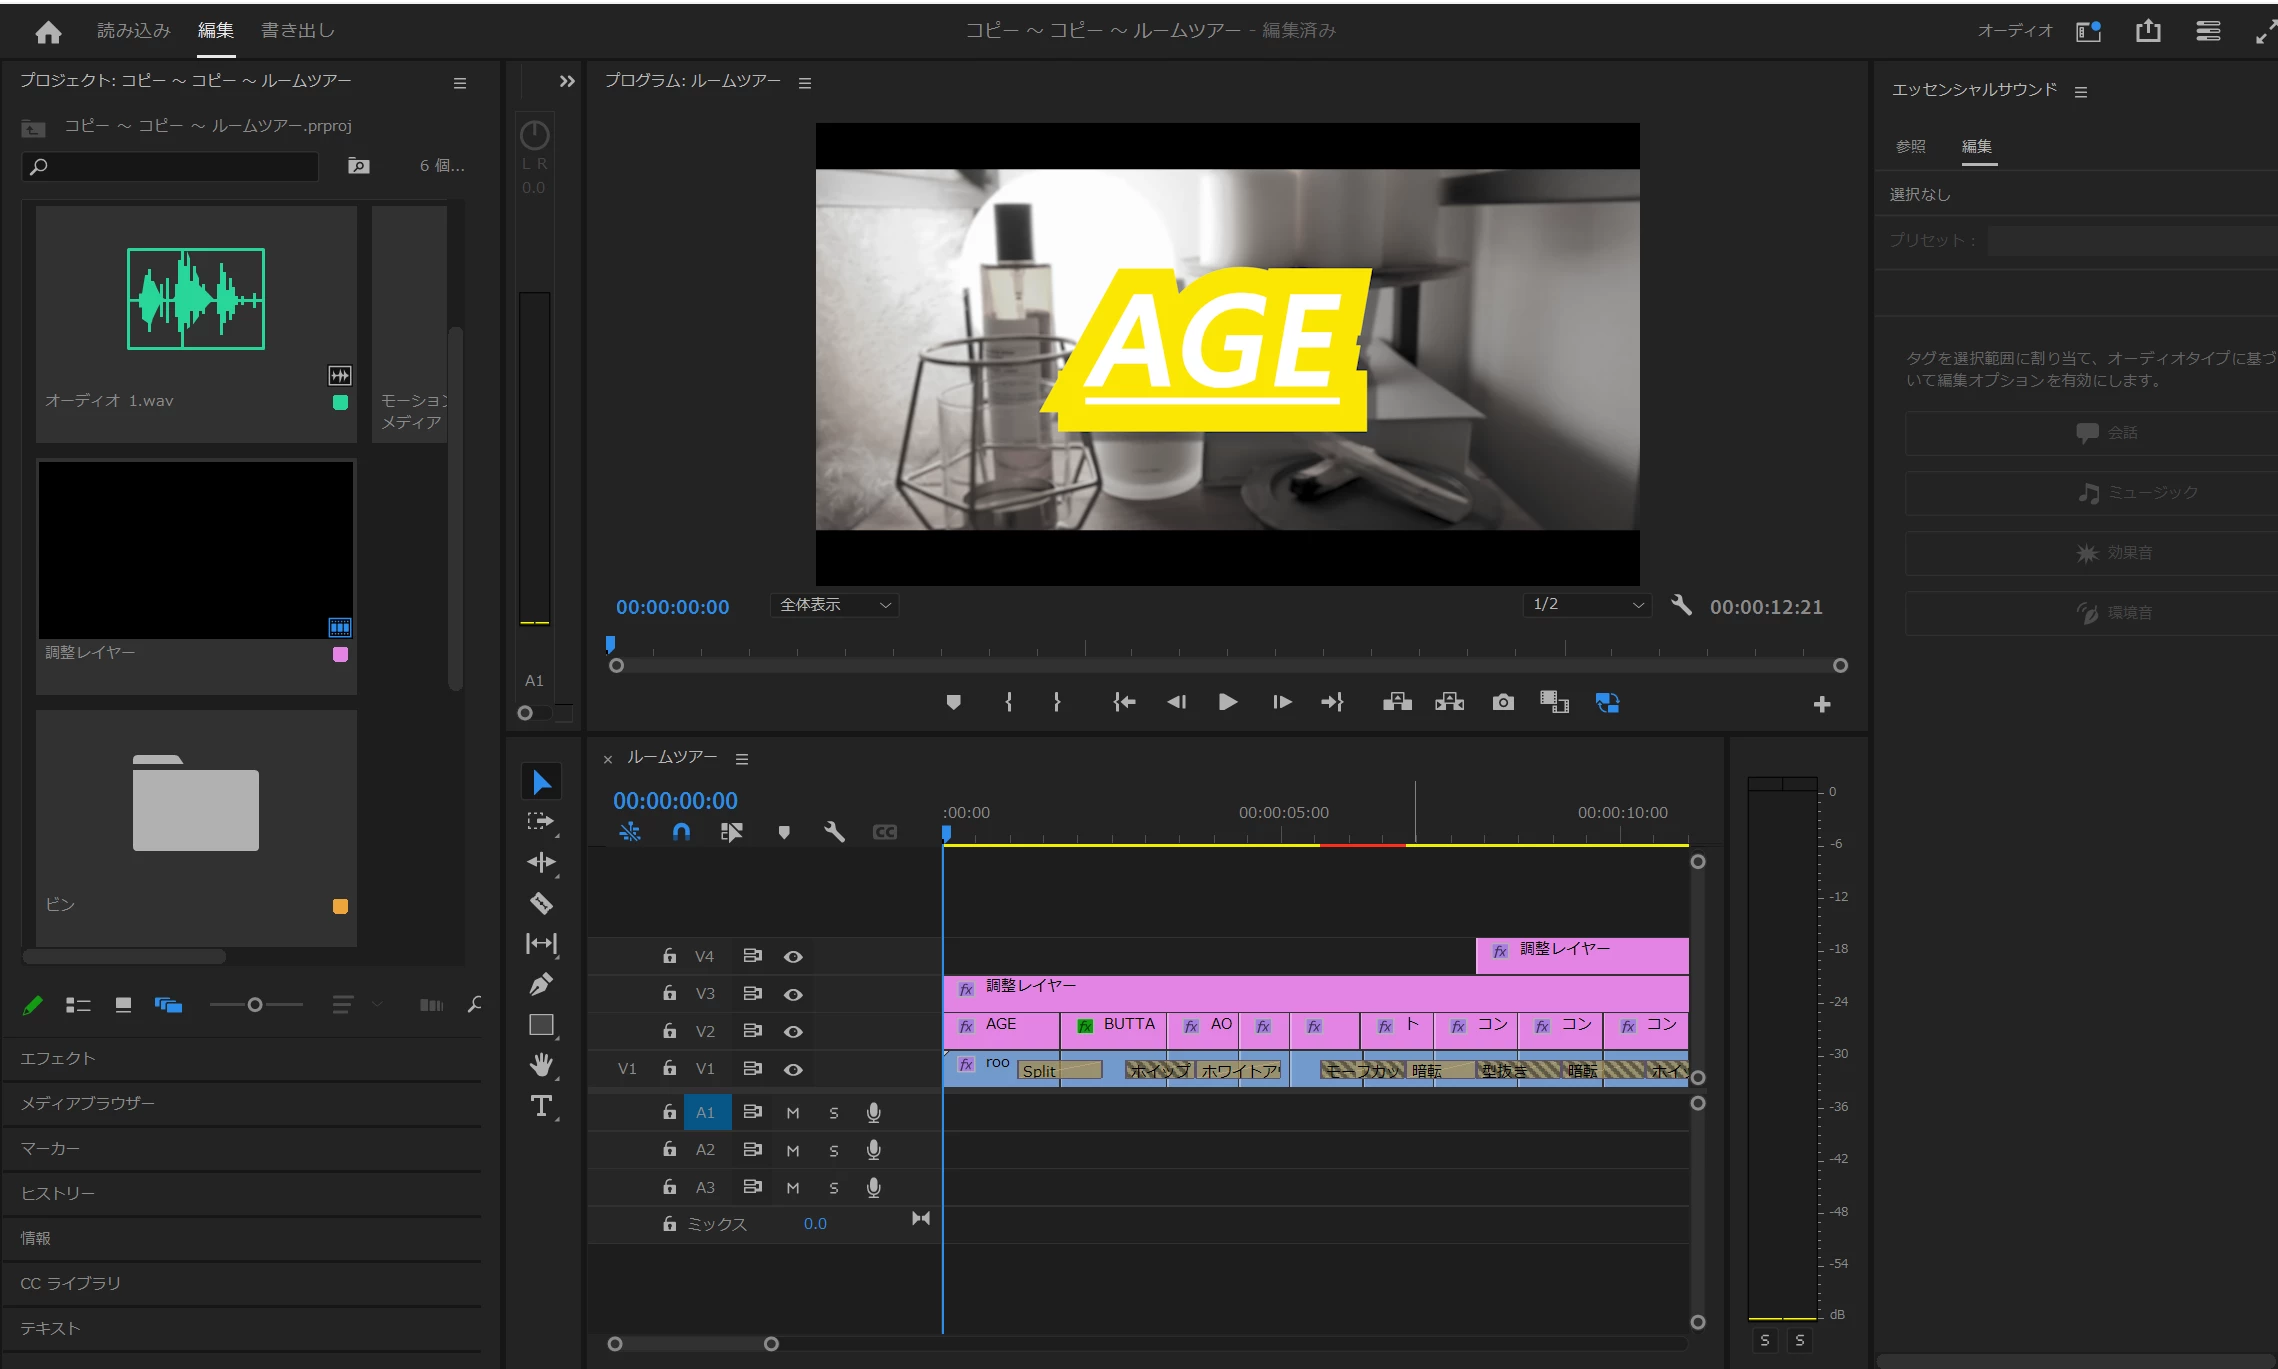This screenshot has height=1369, width=2278.
Task: Select the Pen tool
Action: 541,984
